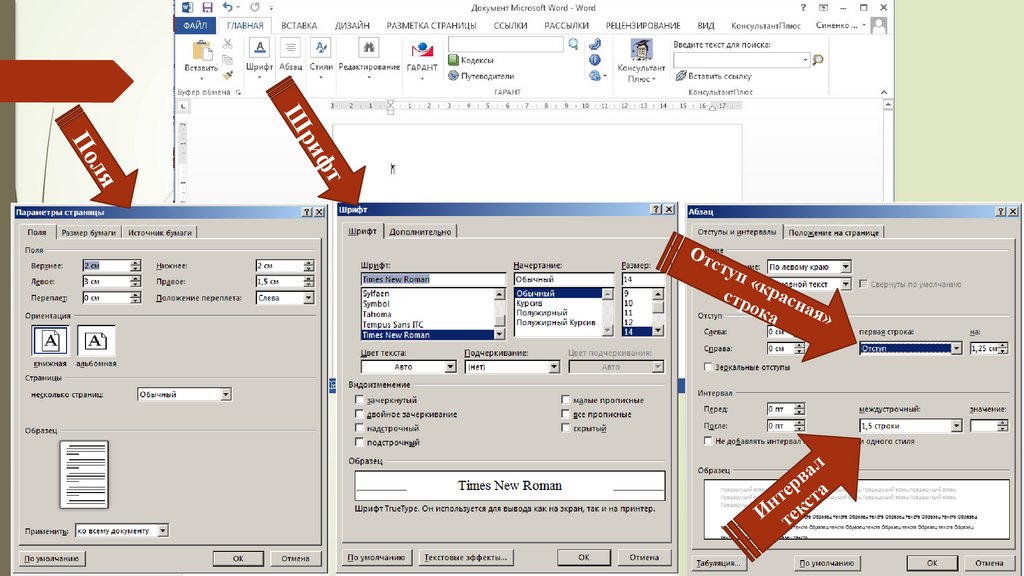Click the КонсультантПлюс professor icon
The image size is (1024, 576).
pos(641,50)
